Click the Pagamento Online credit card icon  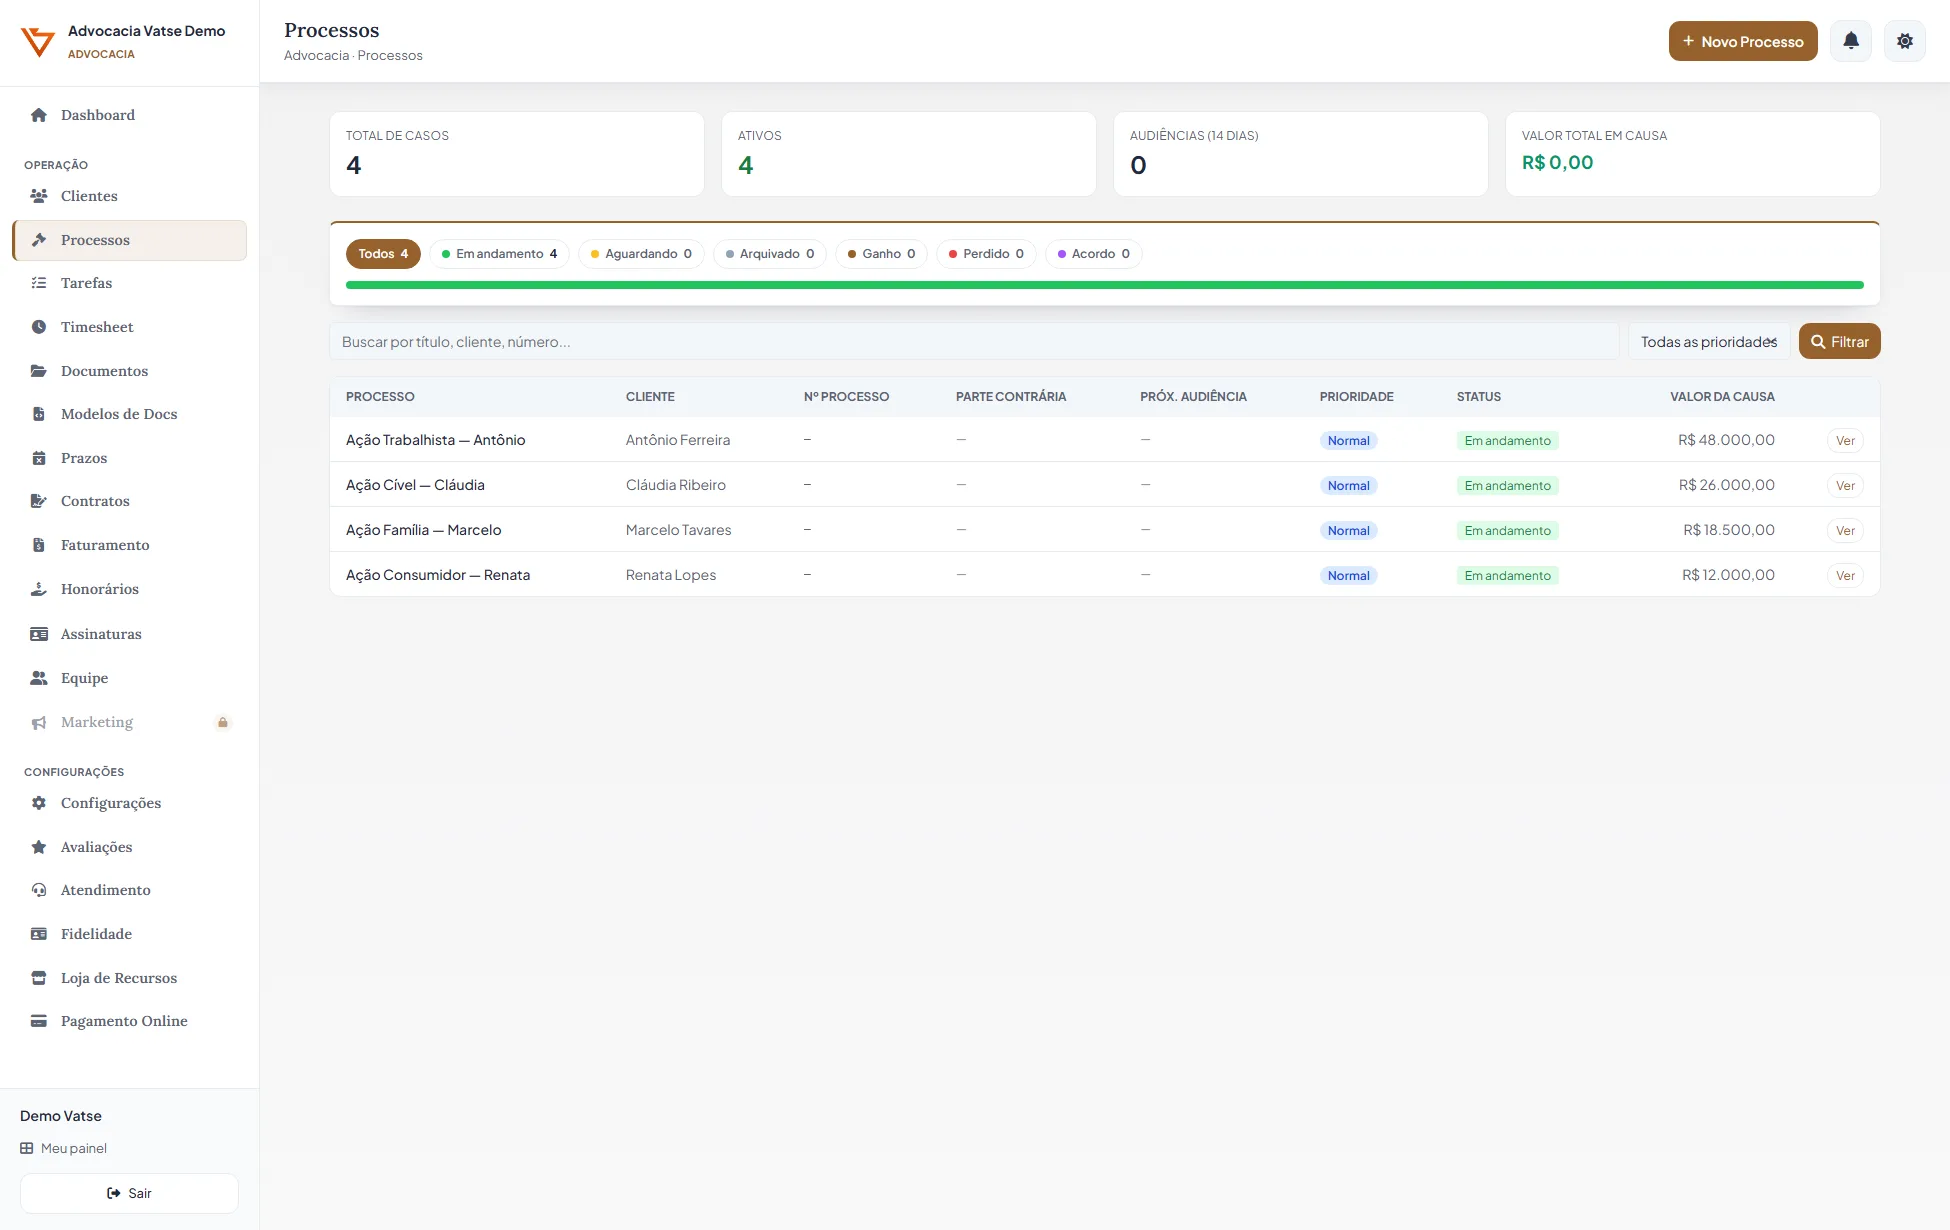[x=39, y=1021]
